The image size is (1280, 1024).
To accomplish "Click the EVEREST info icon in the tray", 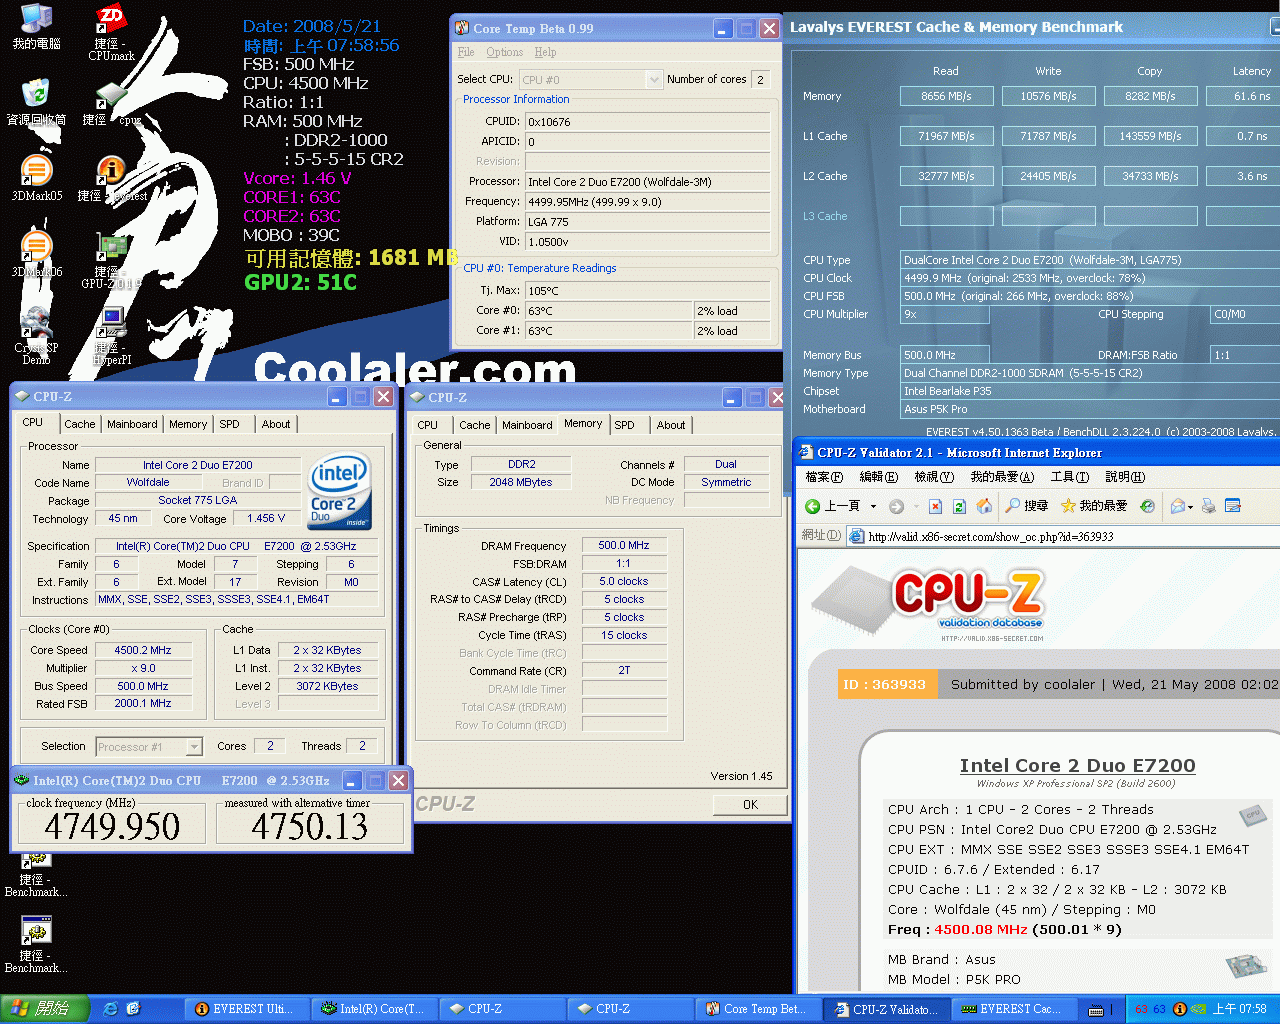I will (x=1180, y=1009).
